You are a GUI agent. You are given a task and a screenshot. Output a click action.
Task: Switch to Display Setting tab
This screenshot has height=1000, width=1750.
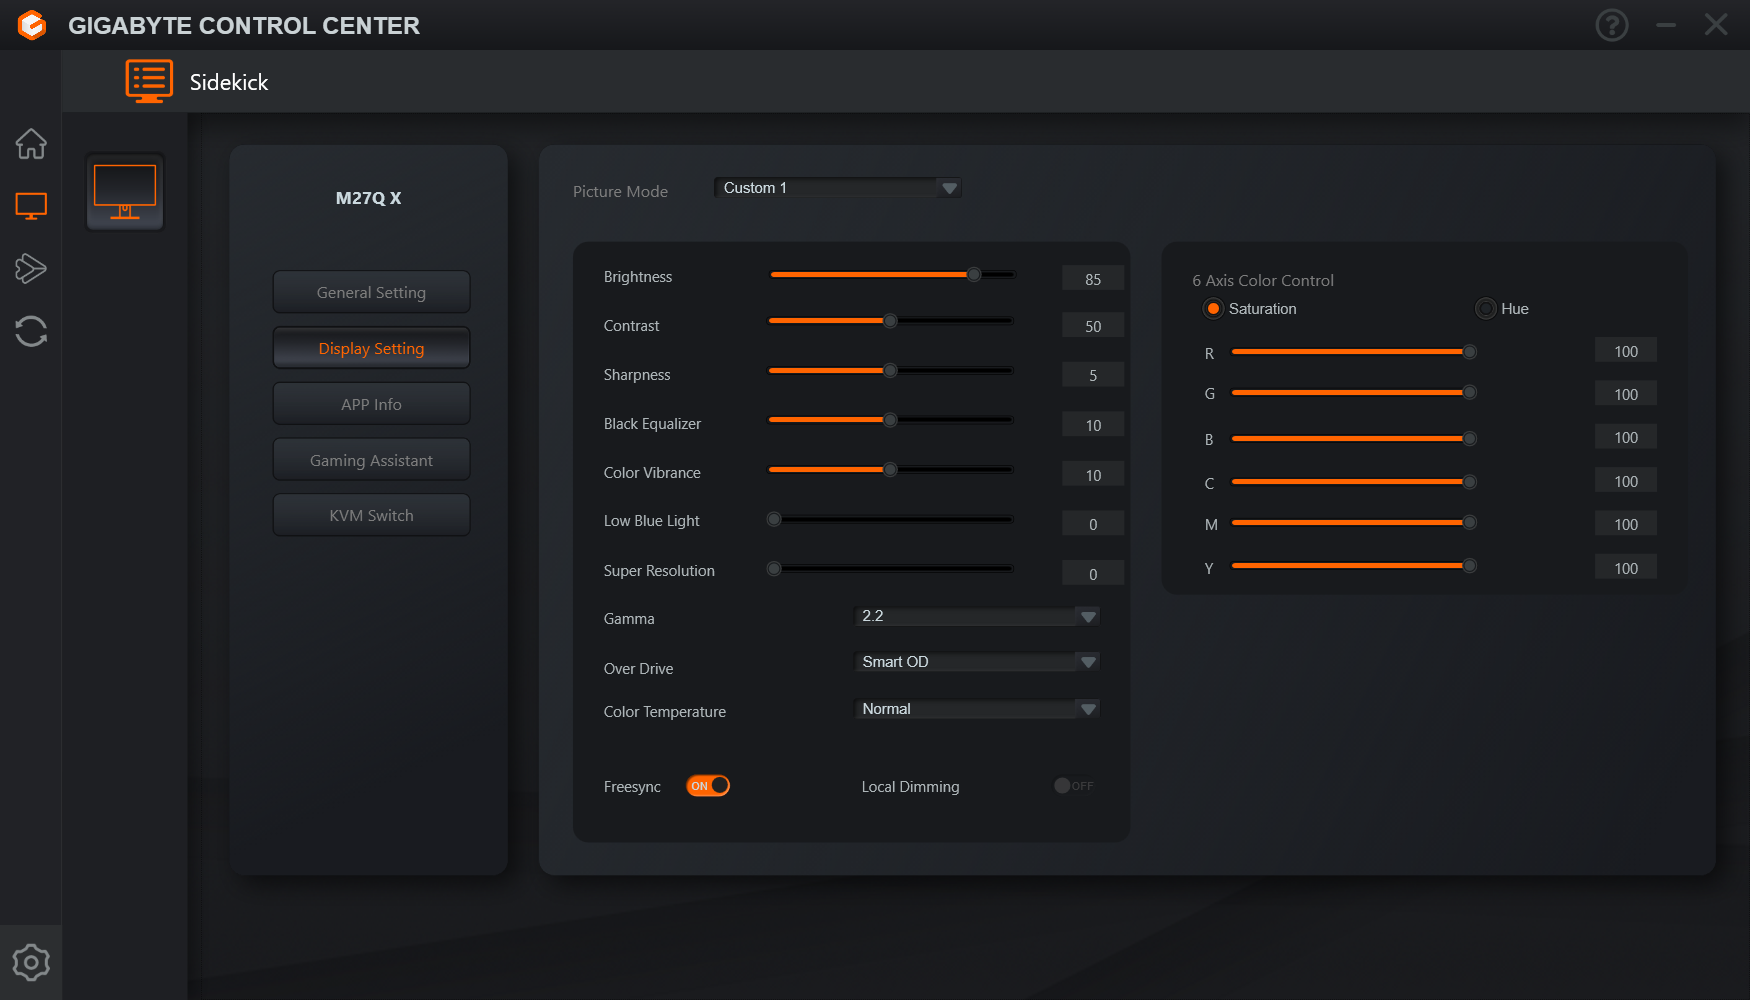click(x=371, y=348)
